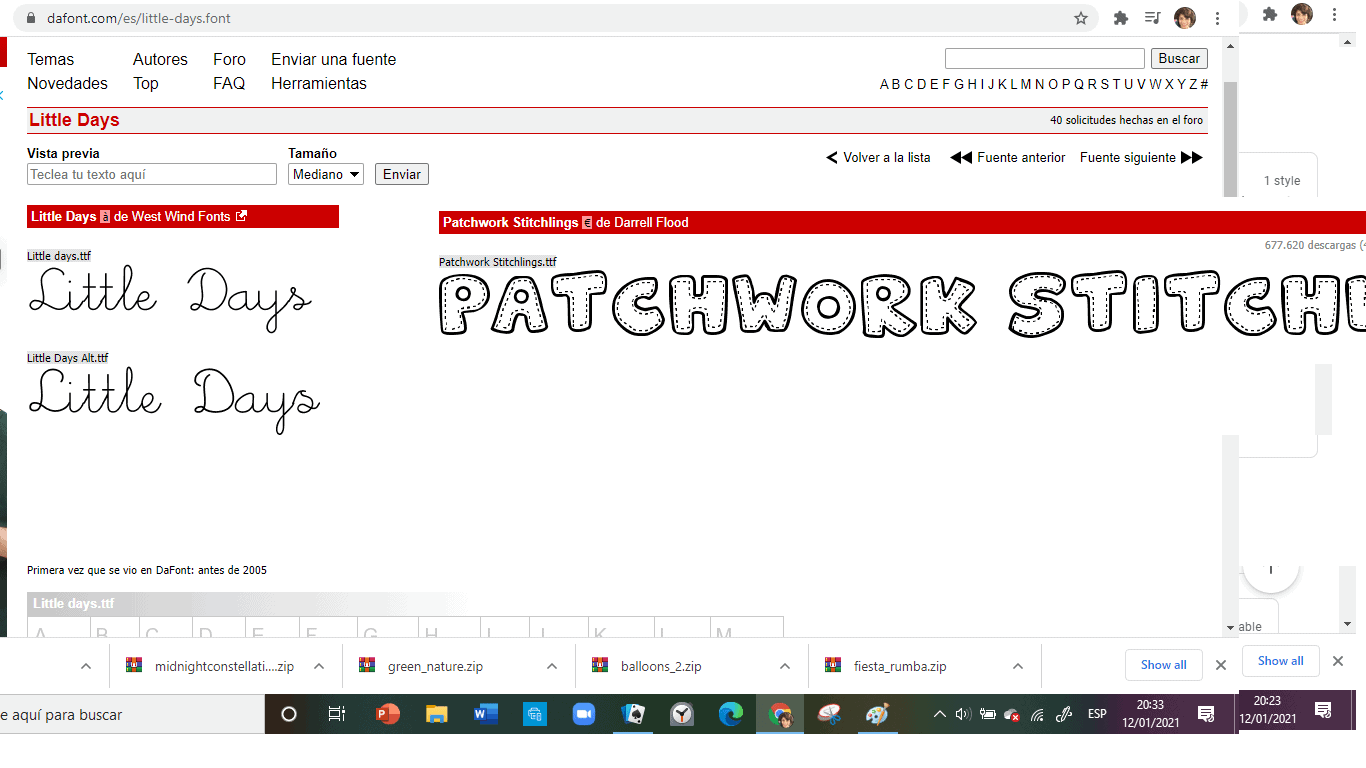Click the lock icon beside the dafont.com URL
1366x768 pixels.
coord(30,18)
